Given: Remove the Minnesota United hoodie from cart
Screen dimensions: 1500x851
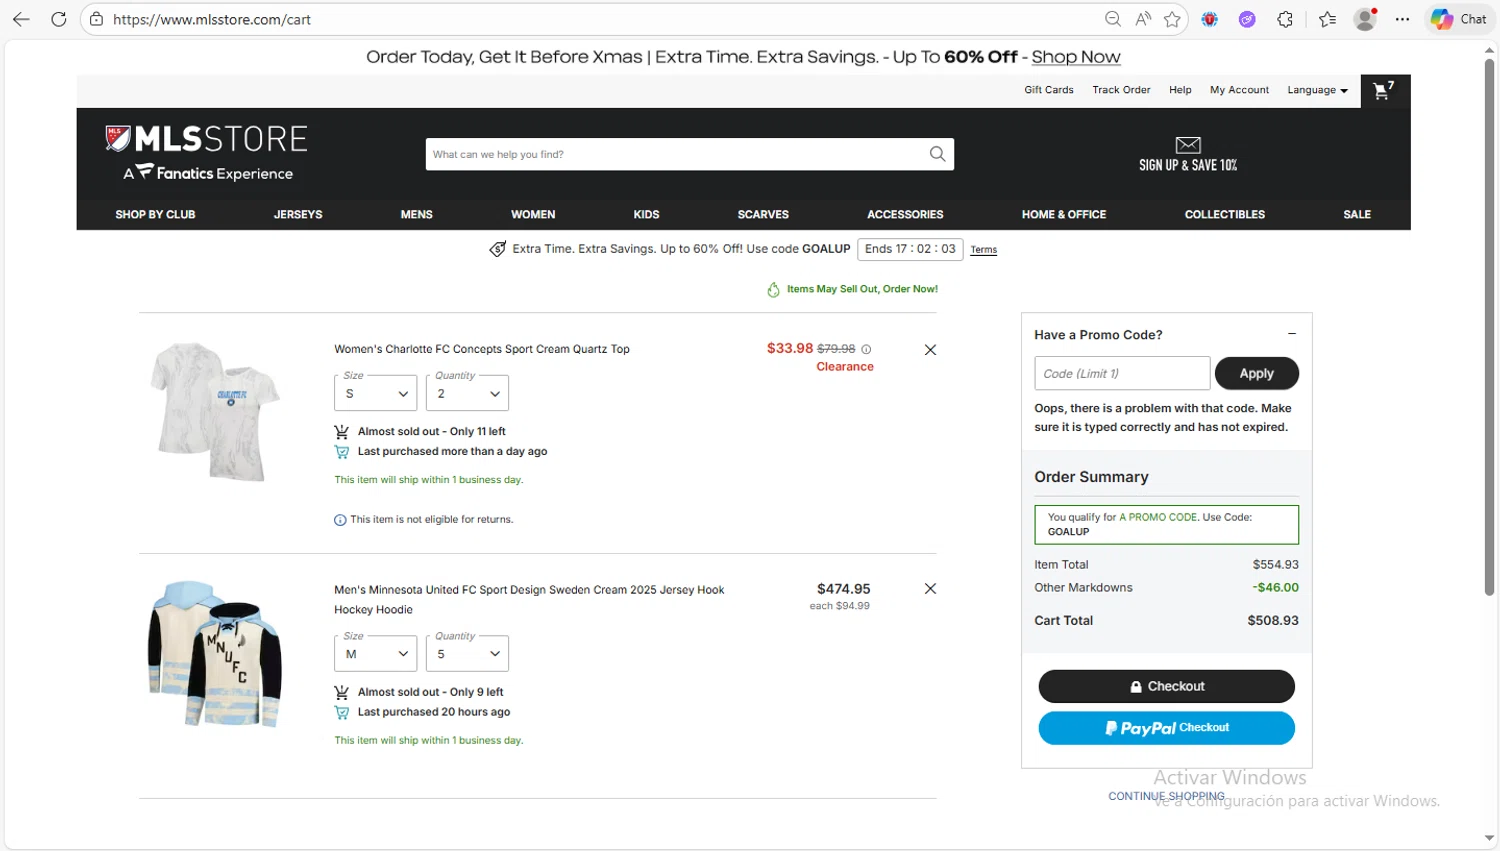Looking at the screenshot, I should 930,589.
